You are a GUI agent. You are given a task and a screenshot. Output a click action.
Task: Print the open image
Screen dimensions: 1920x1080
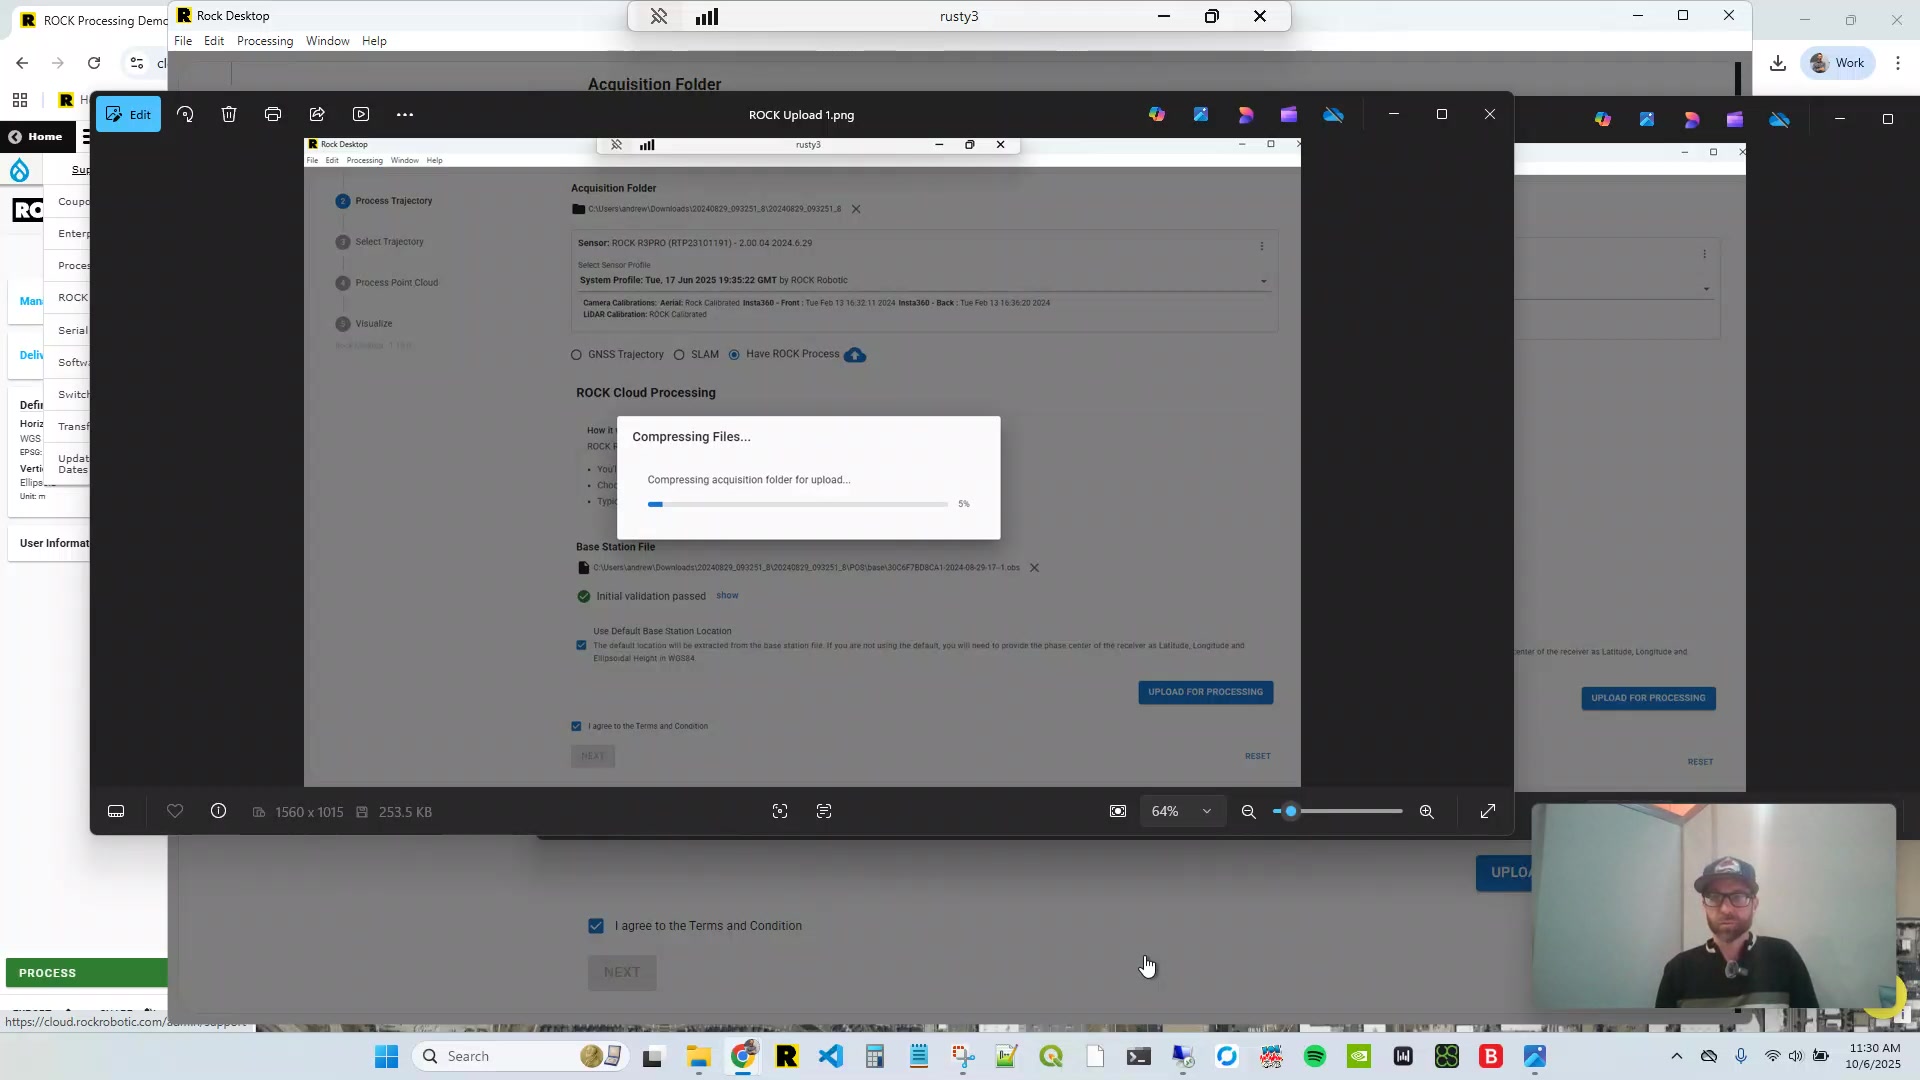(273, 114)
